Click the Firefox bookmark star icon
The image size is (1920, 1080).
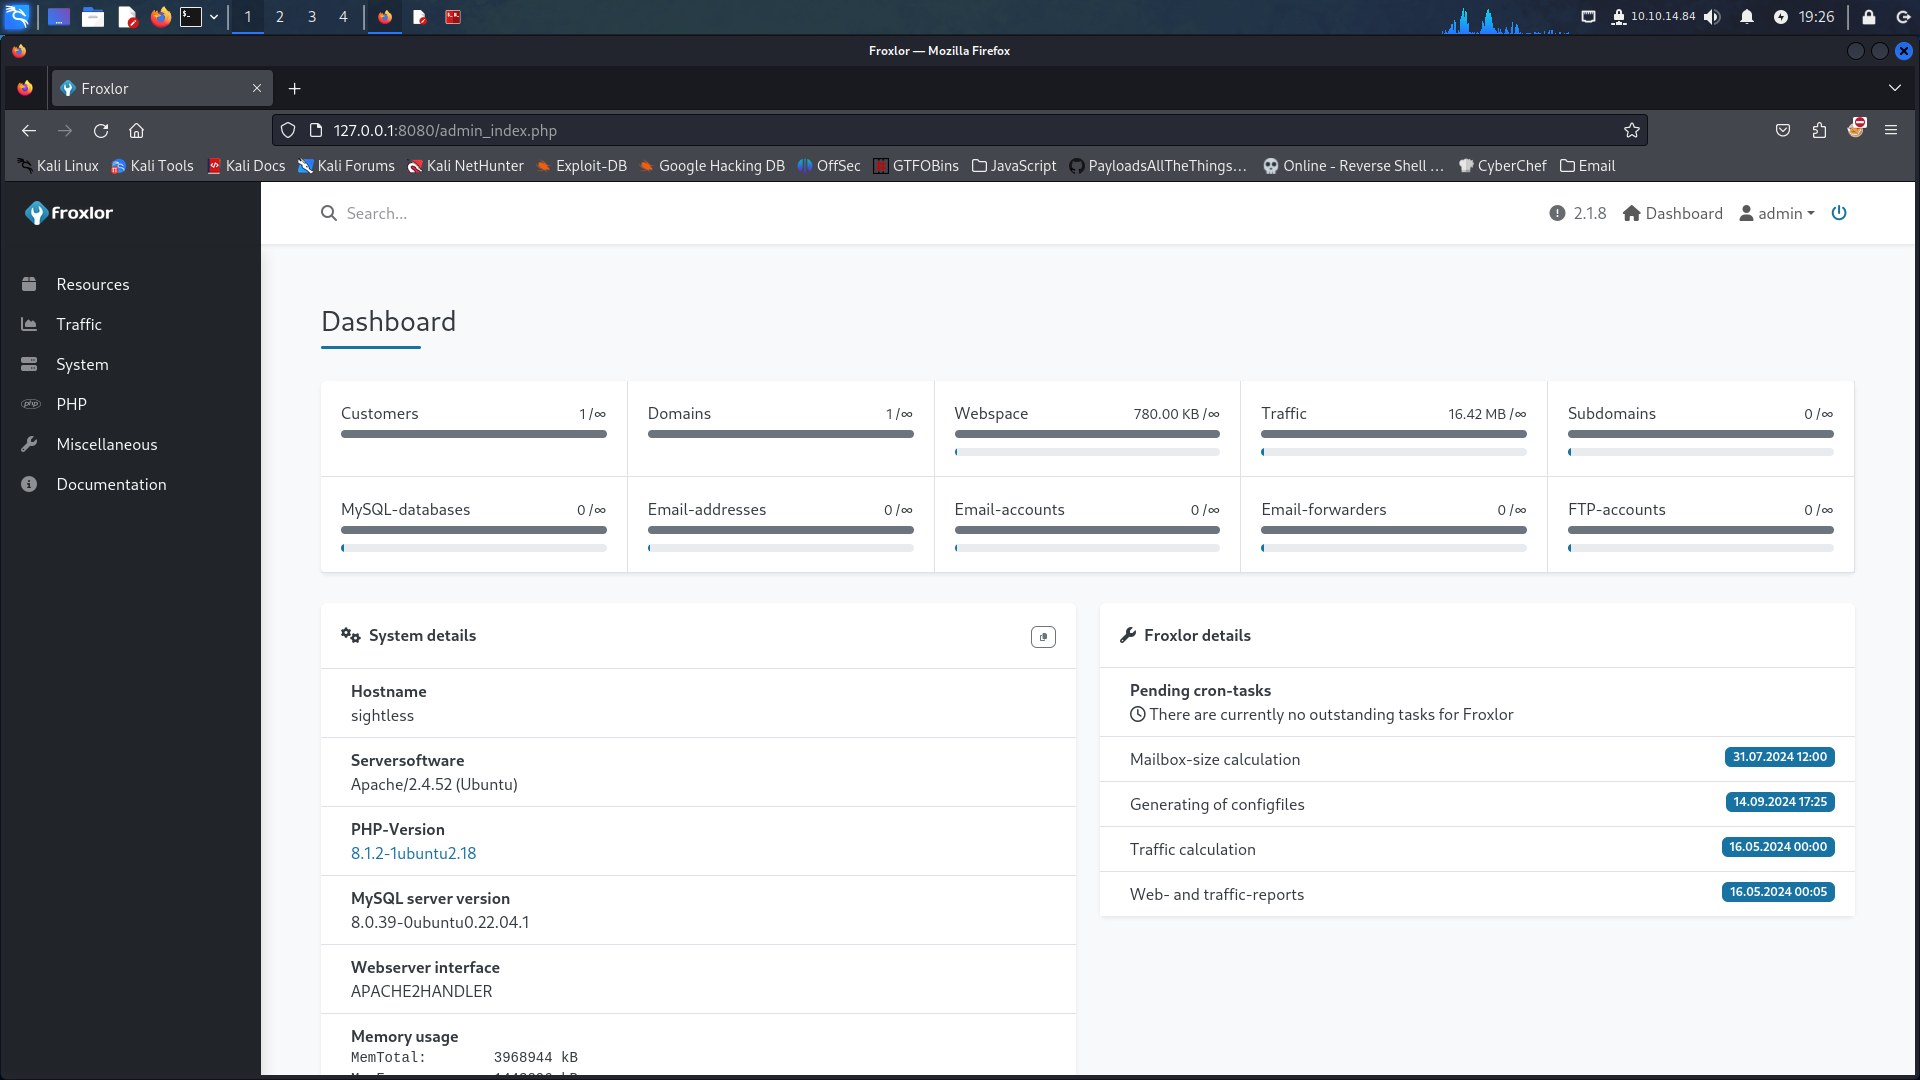click(1631, 131)
